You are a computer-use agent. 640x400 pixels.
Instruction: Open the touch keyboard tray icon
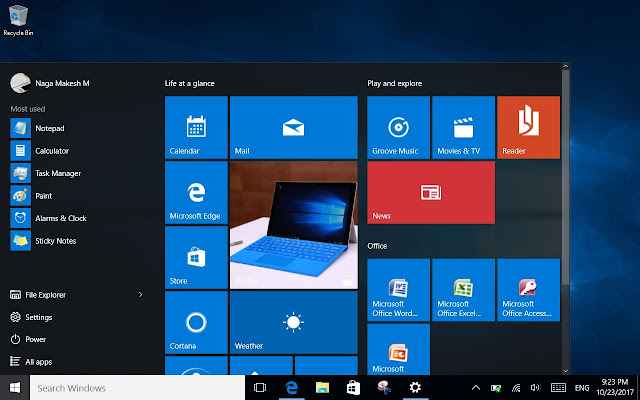coord(558,388)
